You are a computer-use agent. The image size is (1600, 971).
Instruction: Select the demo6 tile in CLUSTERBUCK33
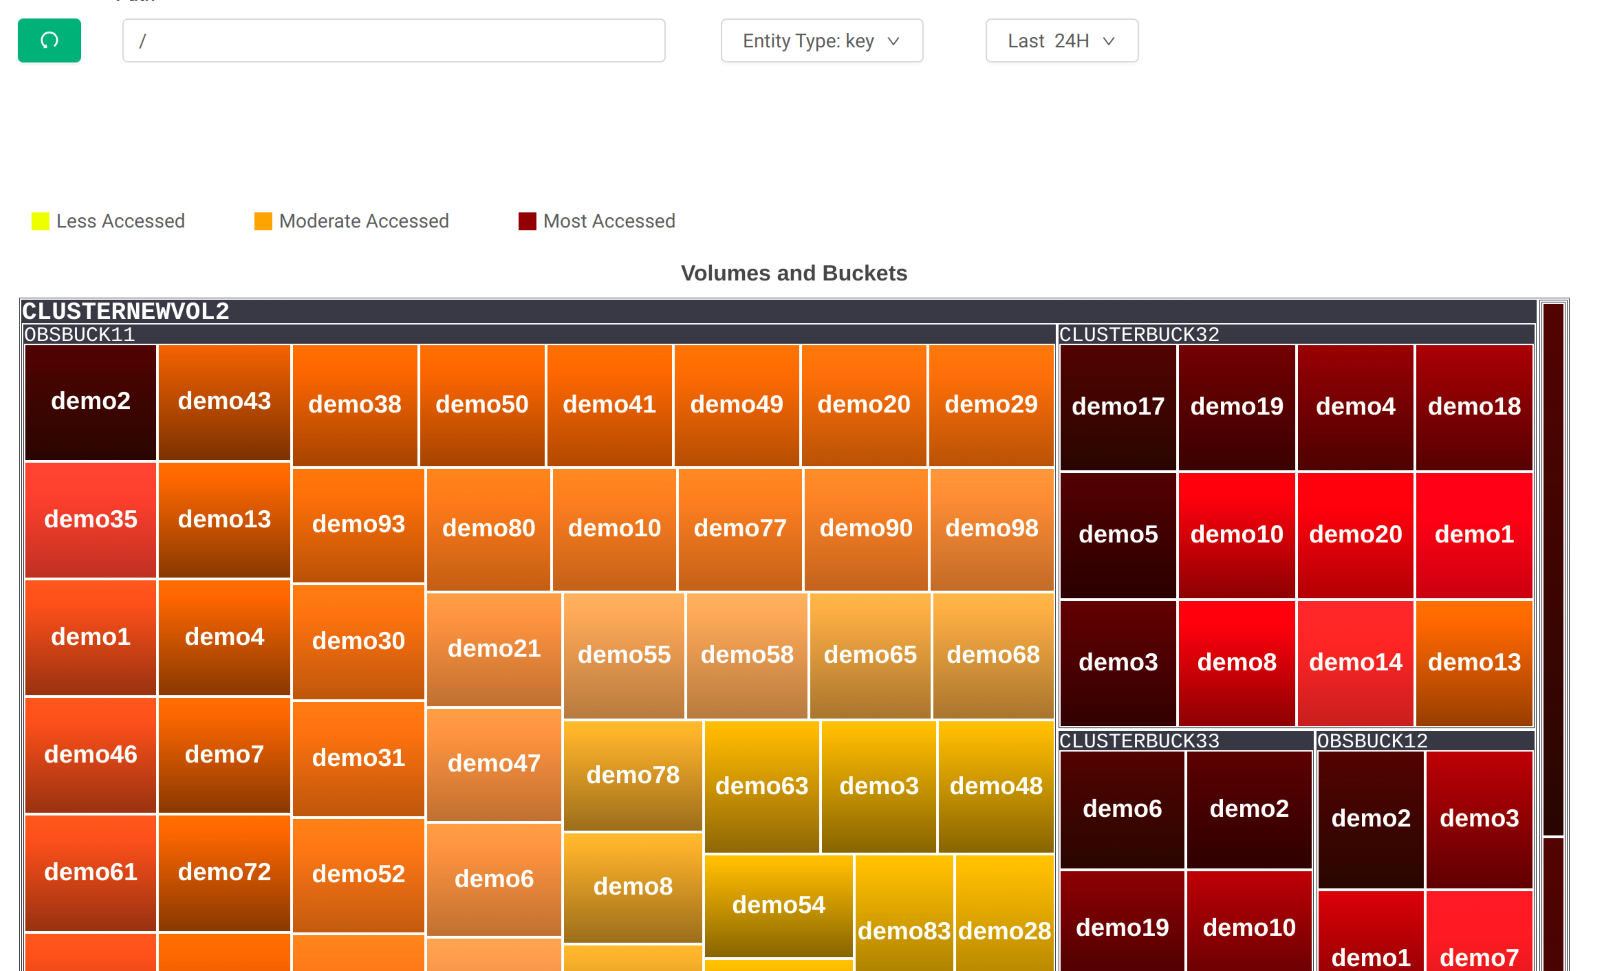click(1122, 809)
